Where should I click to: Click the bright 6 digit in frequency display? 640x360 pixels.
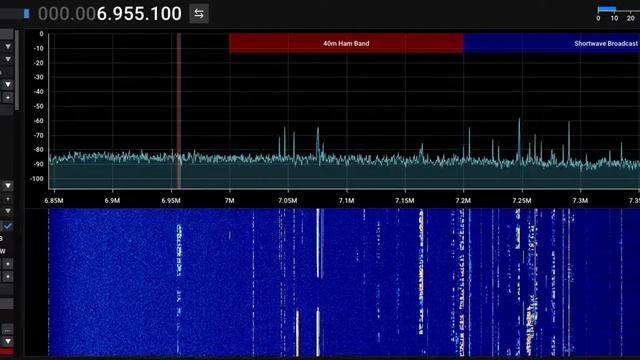click(x=102, y=14)
